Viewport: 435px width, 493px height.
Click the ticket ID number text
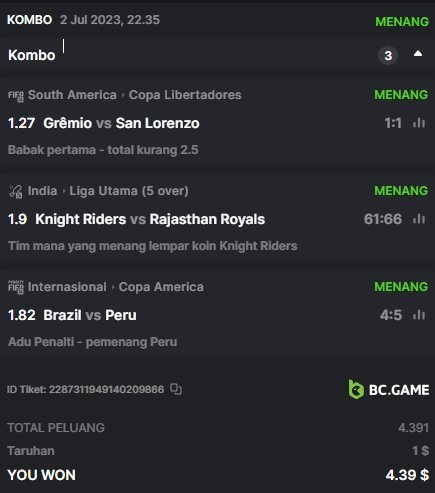(107, 389)
